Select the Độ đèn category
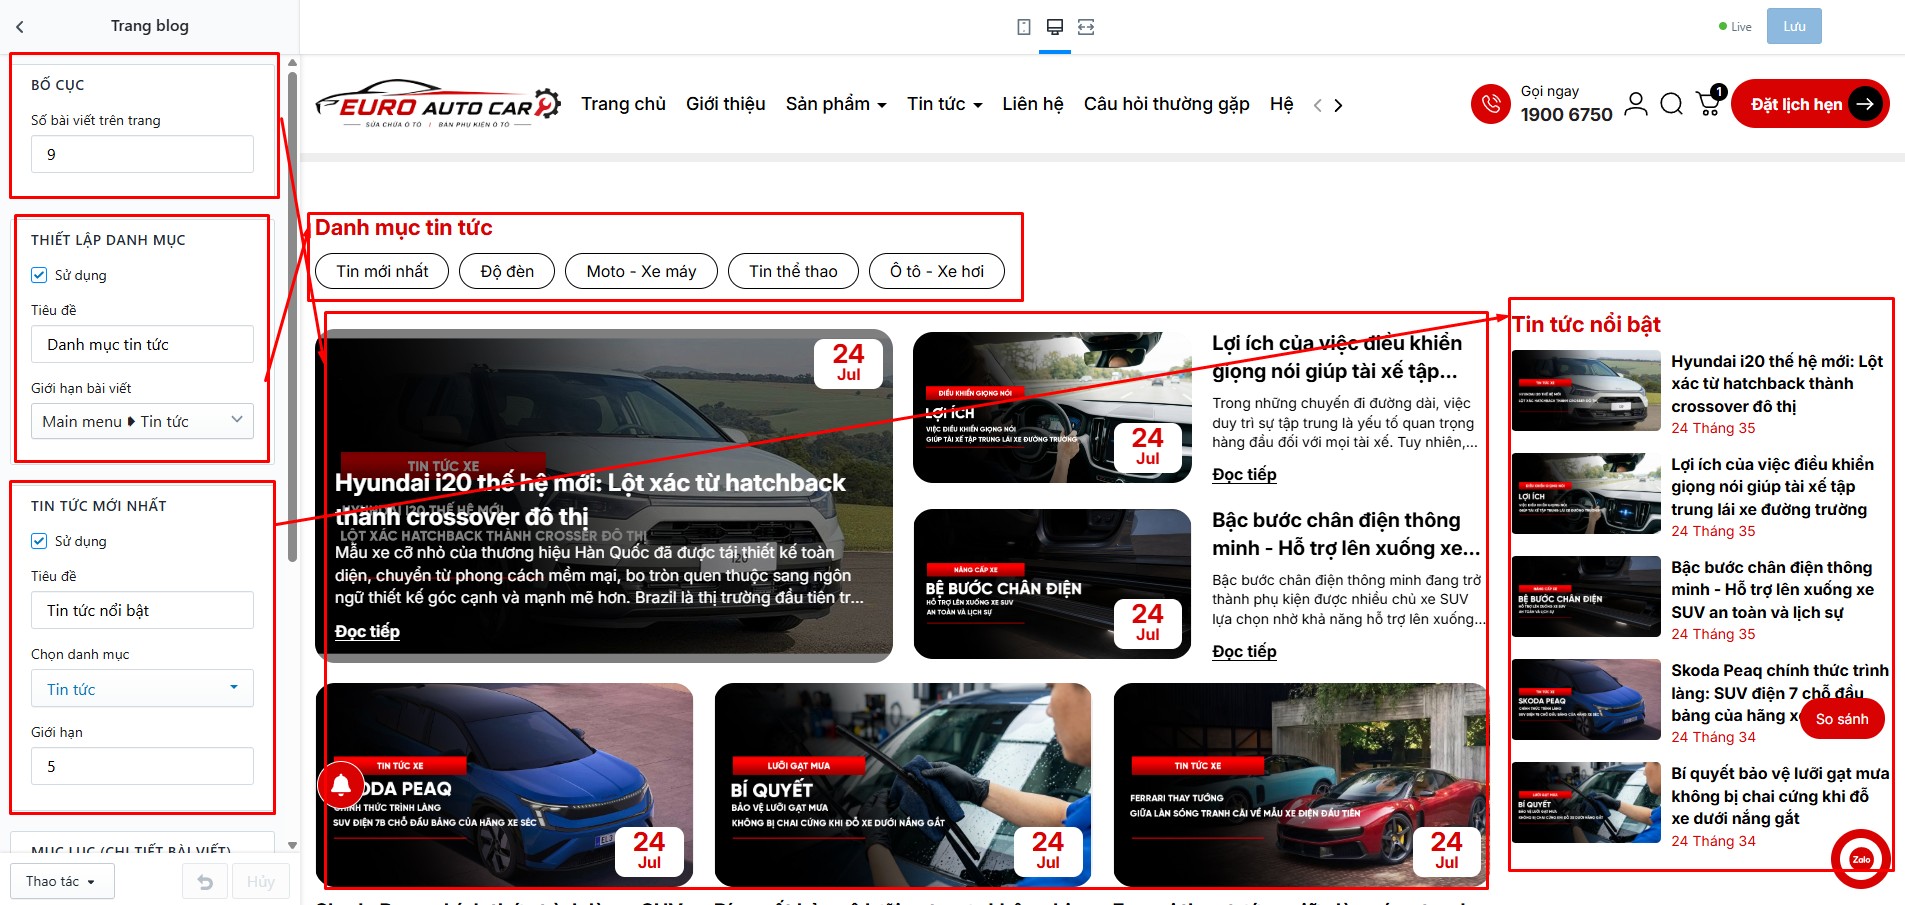The image size is (1905, 905). click(x=507, y=271)
